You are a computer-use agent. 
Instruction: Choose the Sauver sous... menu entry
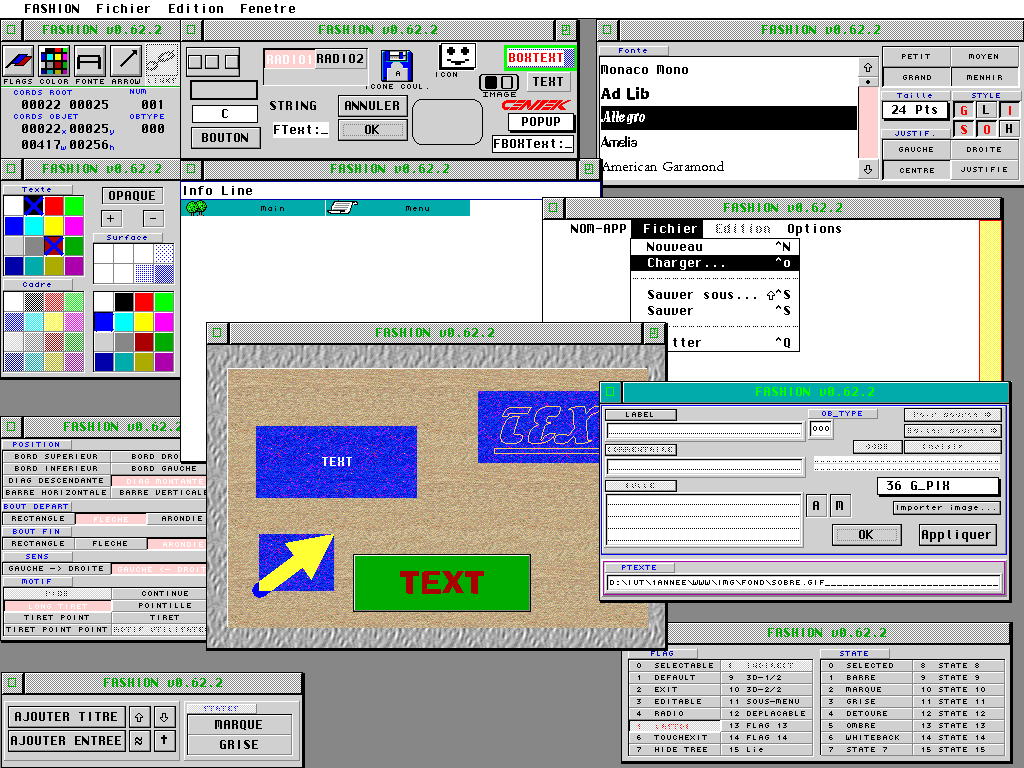(715, 295)
